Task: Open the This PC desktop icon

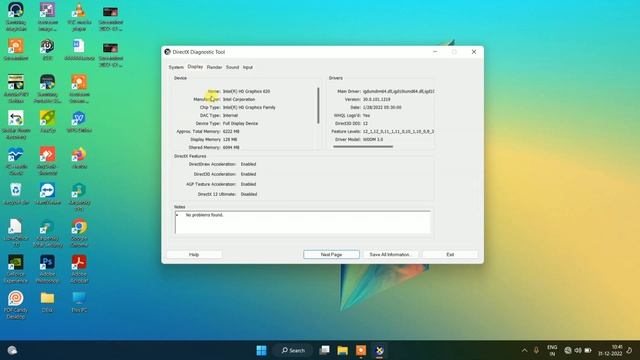Action: [x=79, y=301]
